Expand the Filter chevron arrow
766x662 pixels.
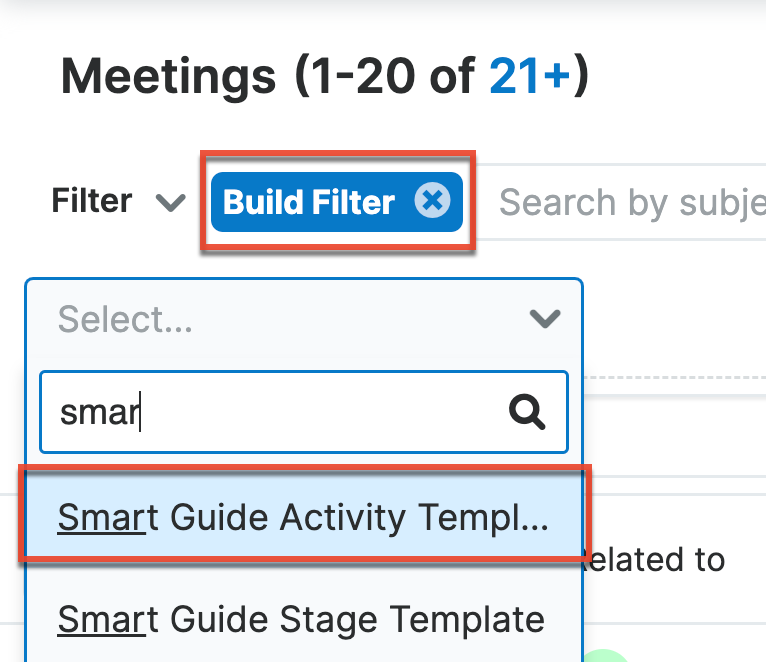(x=171, y=203)
